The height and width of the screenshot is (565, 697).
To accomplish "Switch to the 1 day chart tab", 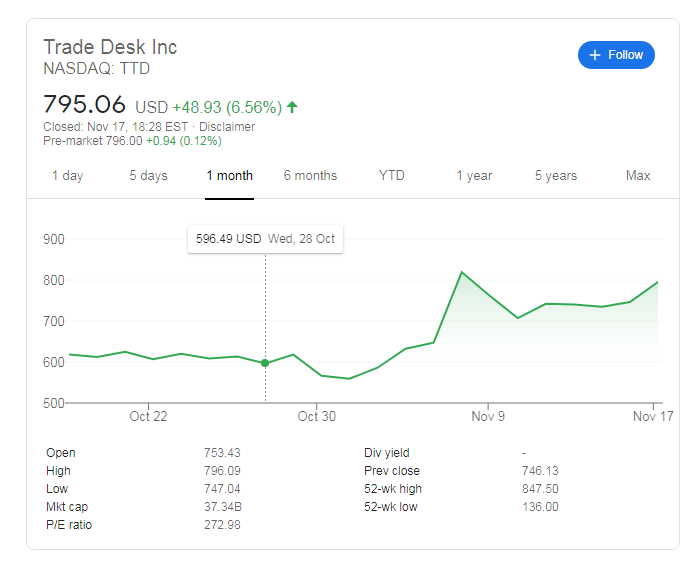I will (x=68, y=176).
